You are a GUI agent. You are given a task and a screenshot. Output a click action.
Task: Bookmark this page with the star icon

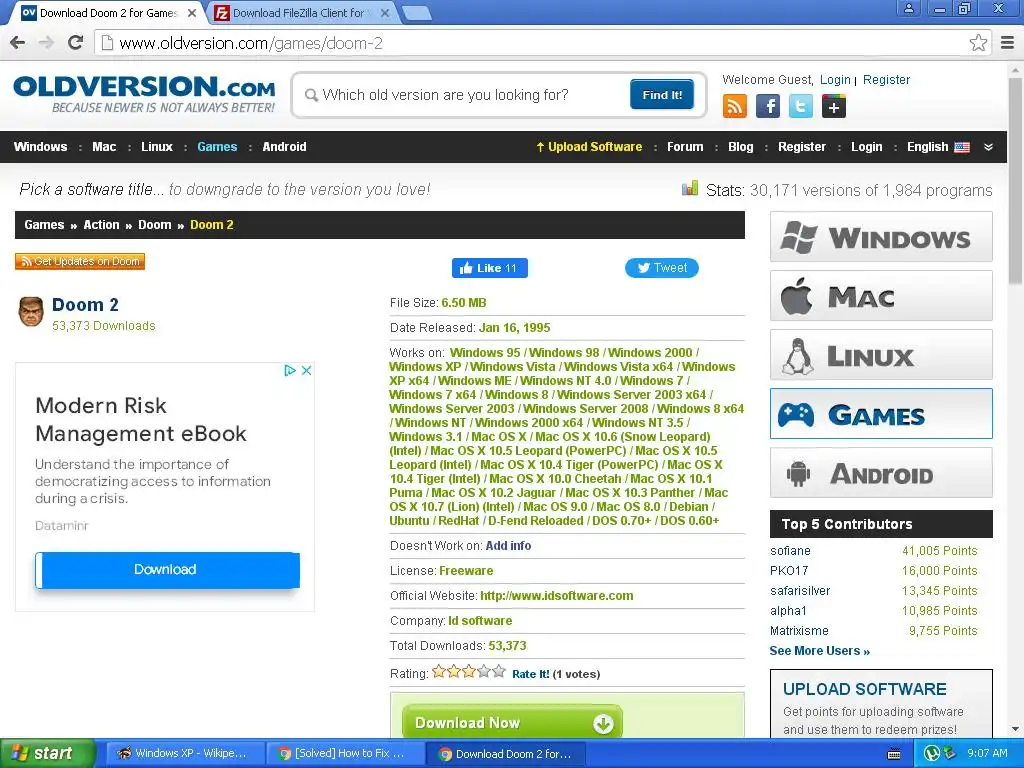click(978, 43)
